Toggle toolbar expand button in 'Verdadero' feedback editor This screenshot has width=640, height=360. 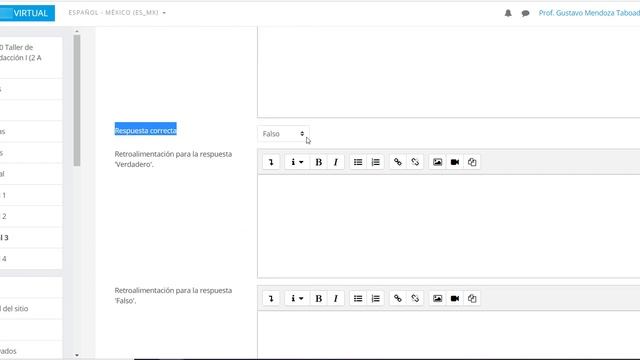tap(271, 162)
